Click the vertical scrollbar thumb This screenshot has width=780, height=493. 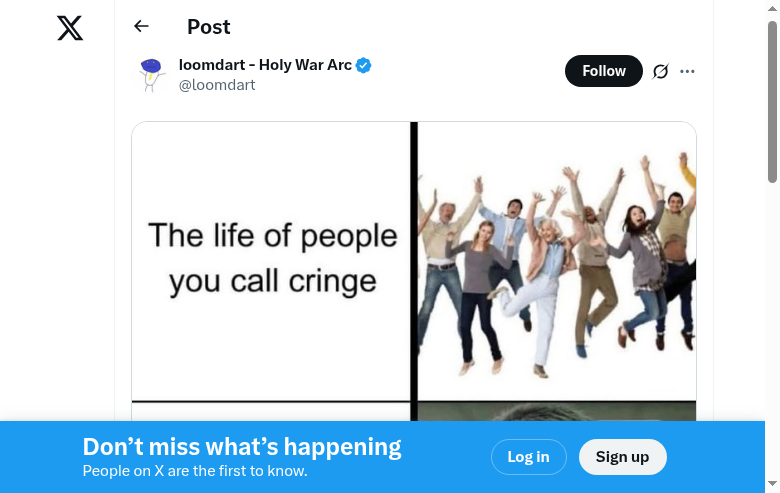772,100
